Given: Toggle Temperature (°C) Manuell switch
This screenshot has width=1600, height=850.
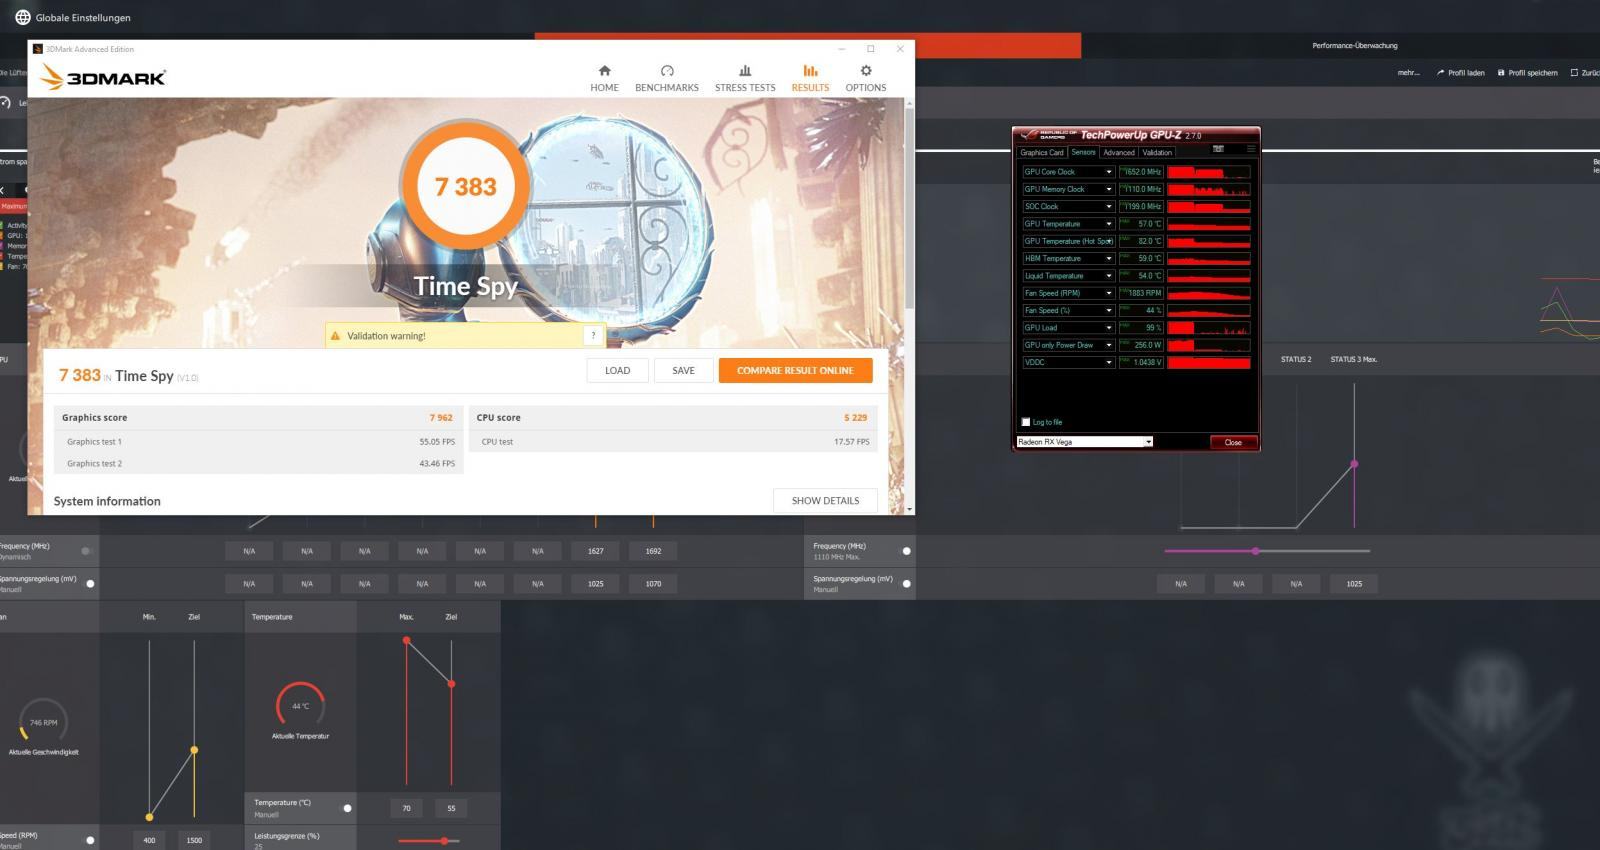Looking at the screenshot, I should [x=347, y=808].
